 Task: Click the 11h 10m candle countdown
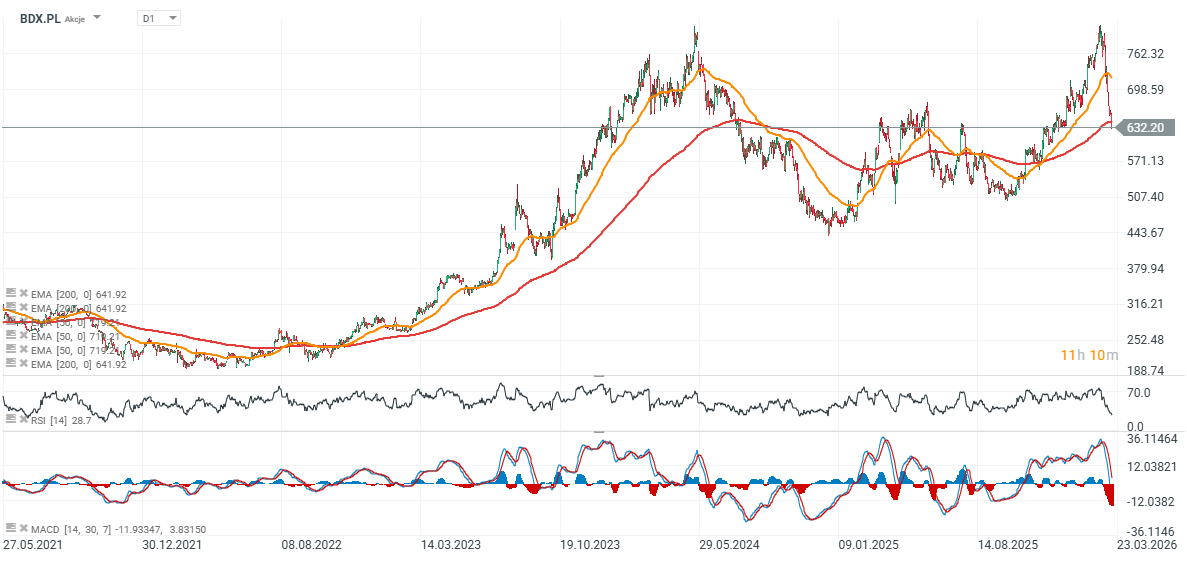pyautogui.click(x=1085, y=355)
